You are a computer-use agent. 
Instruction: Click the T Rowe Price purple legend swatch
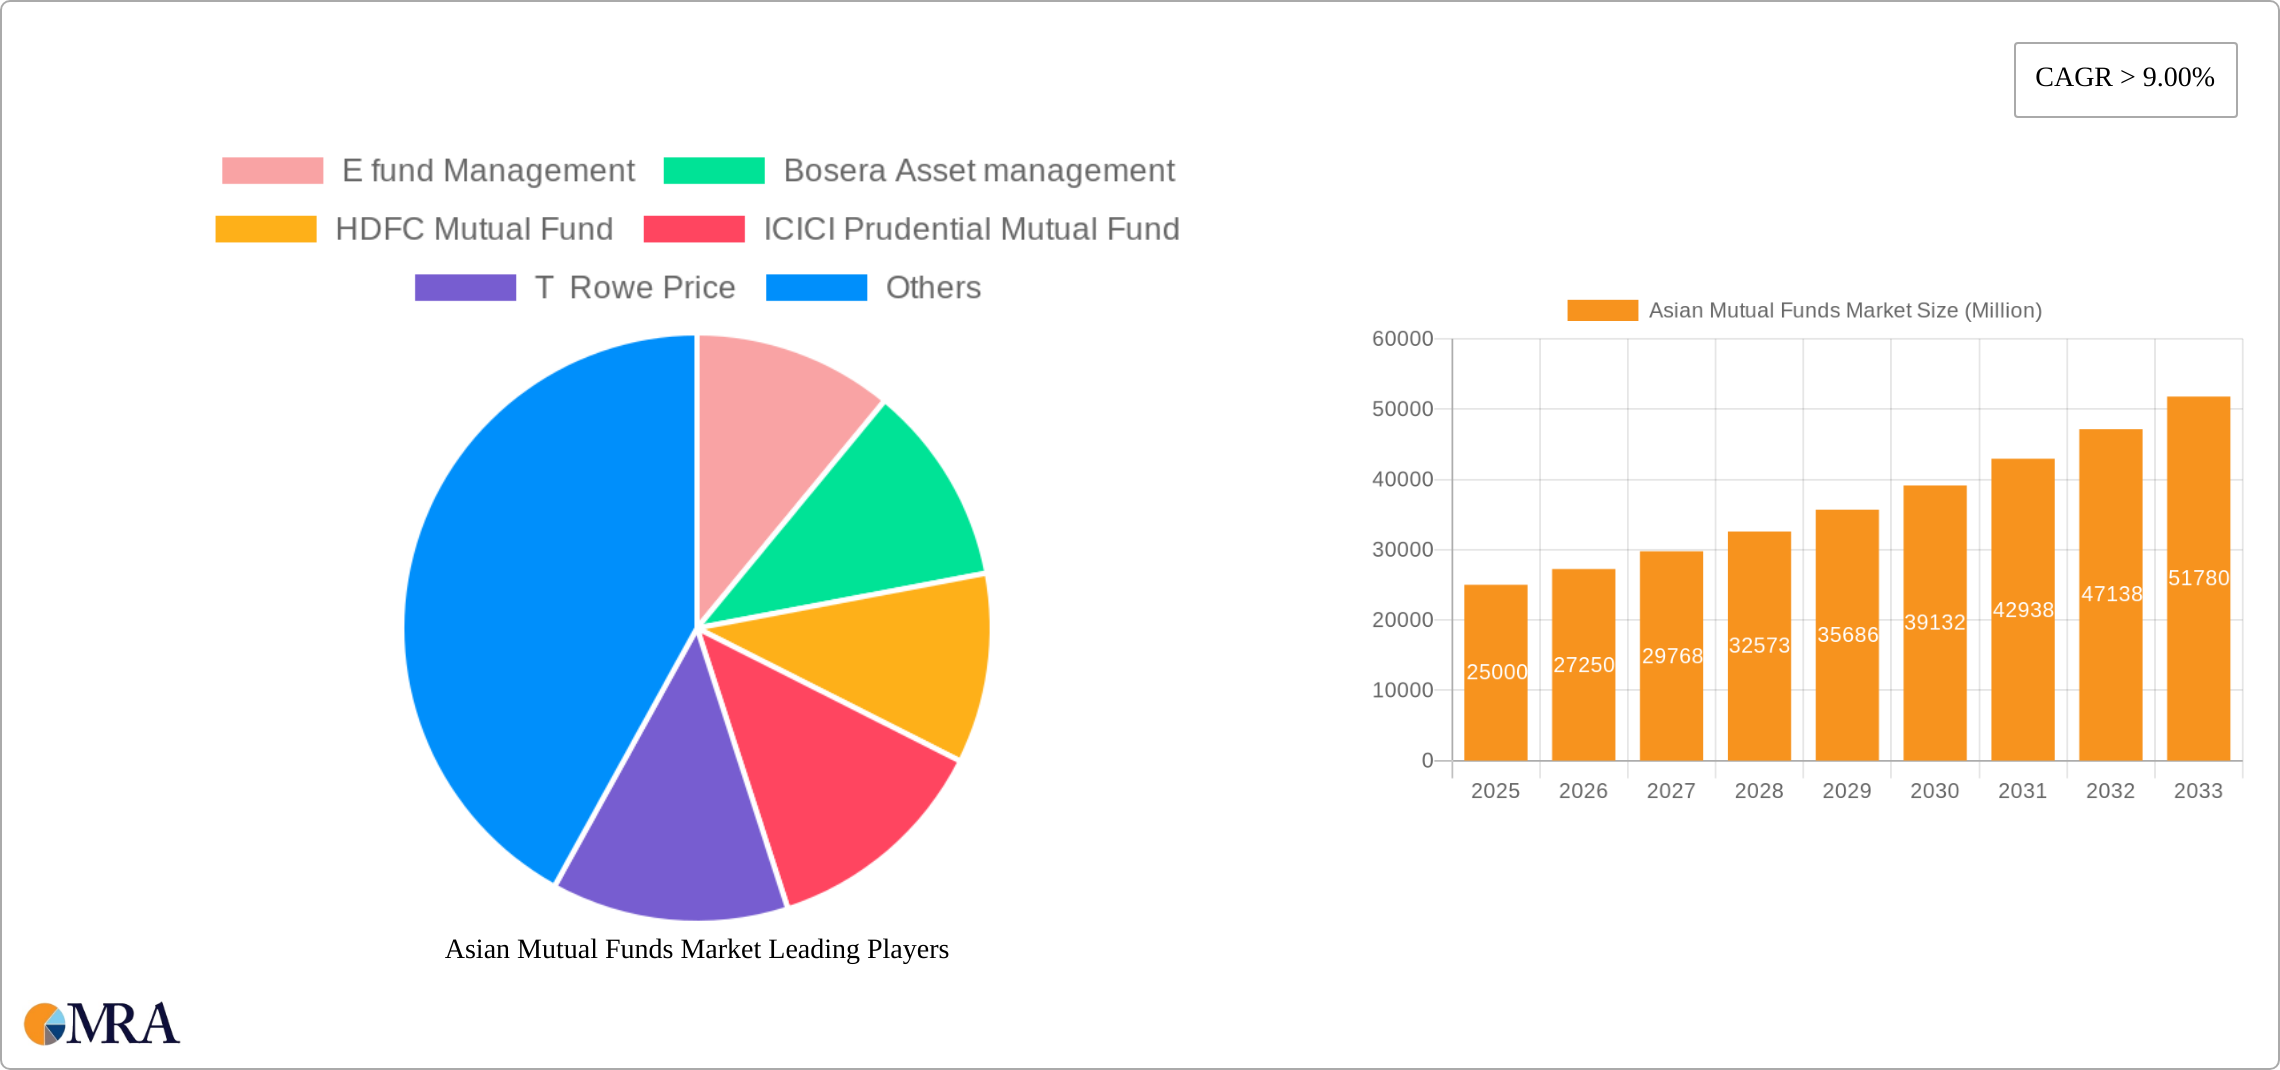[x=465, y=288]
